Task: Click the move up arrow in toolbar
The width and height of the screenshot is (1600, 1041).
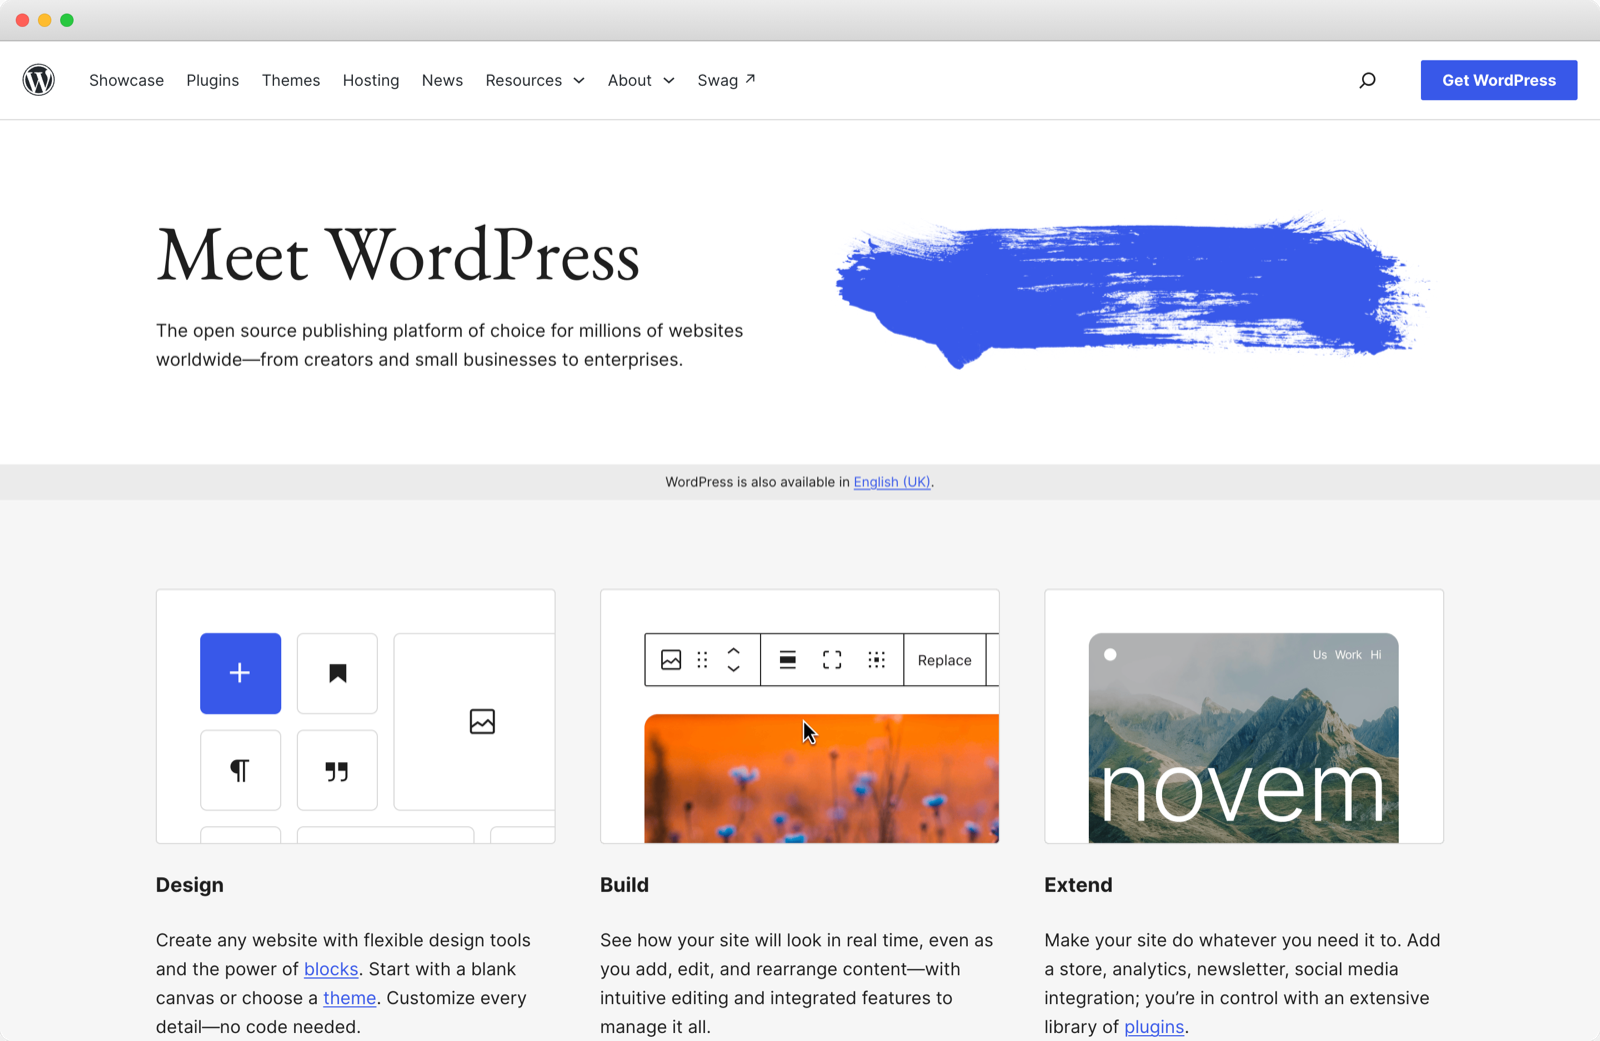Action: 734,651
